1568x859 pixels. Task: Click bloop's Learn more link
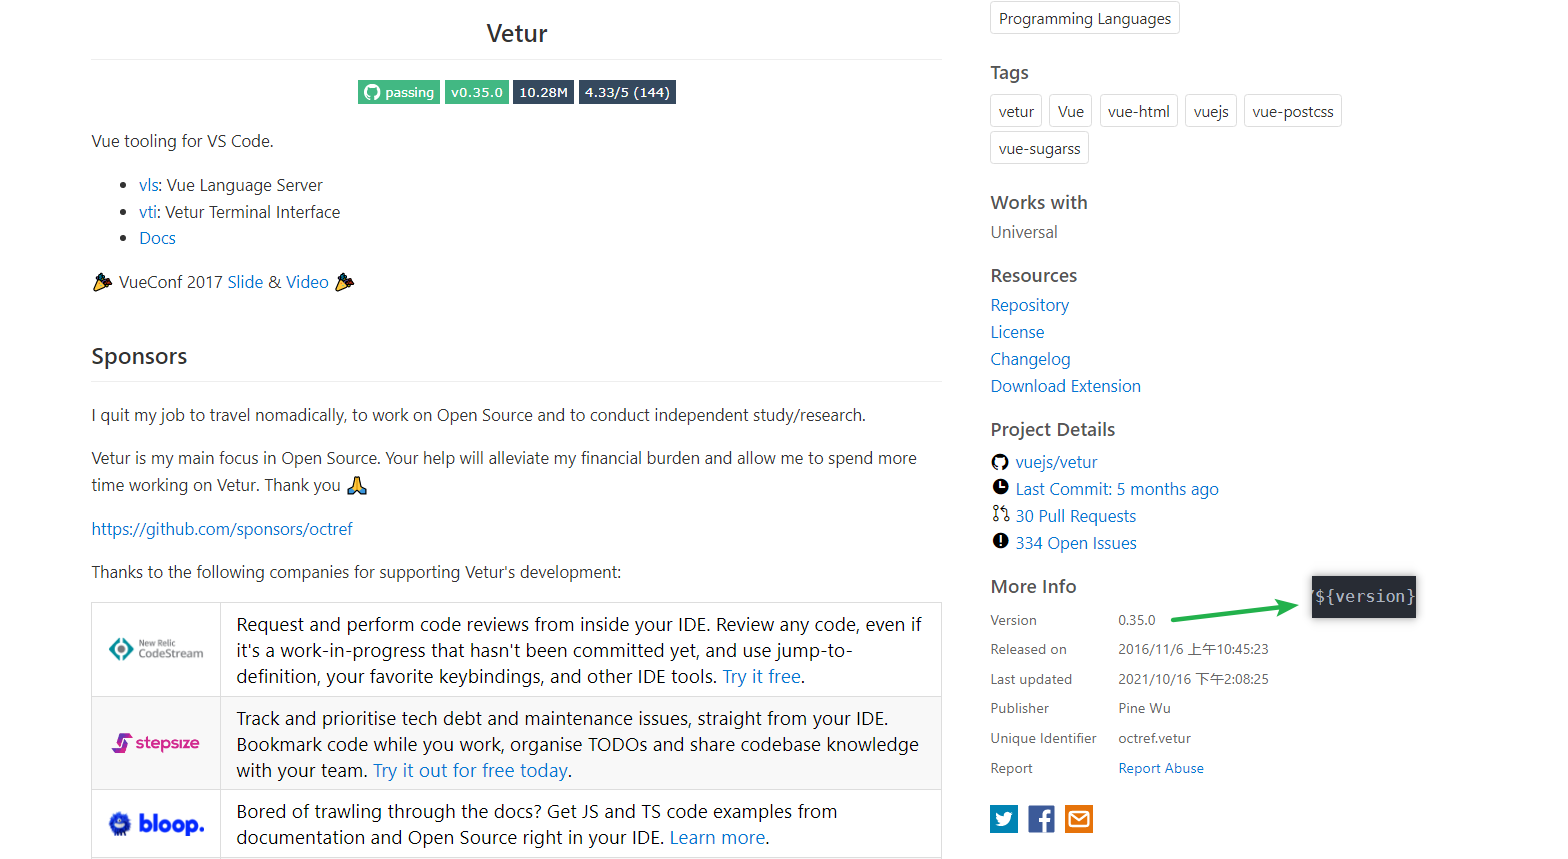click(x=717, y=838)
